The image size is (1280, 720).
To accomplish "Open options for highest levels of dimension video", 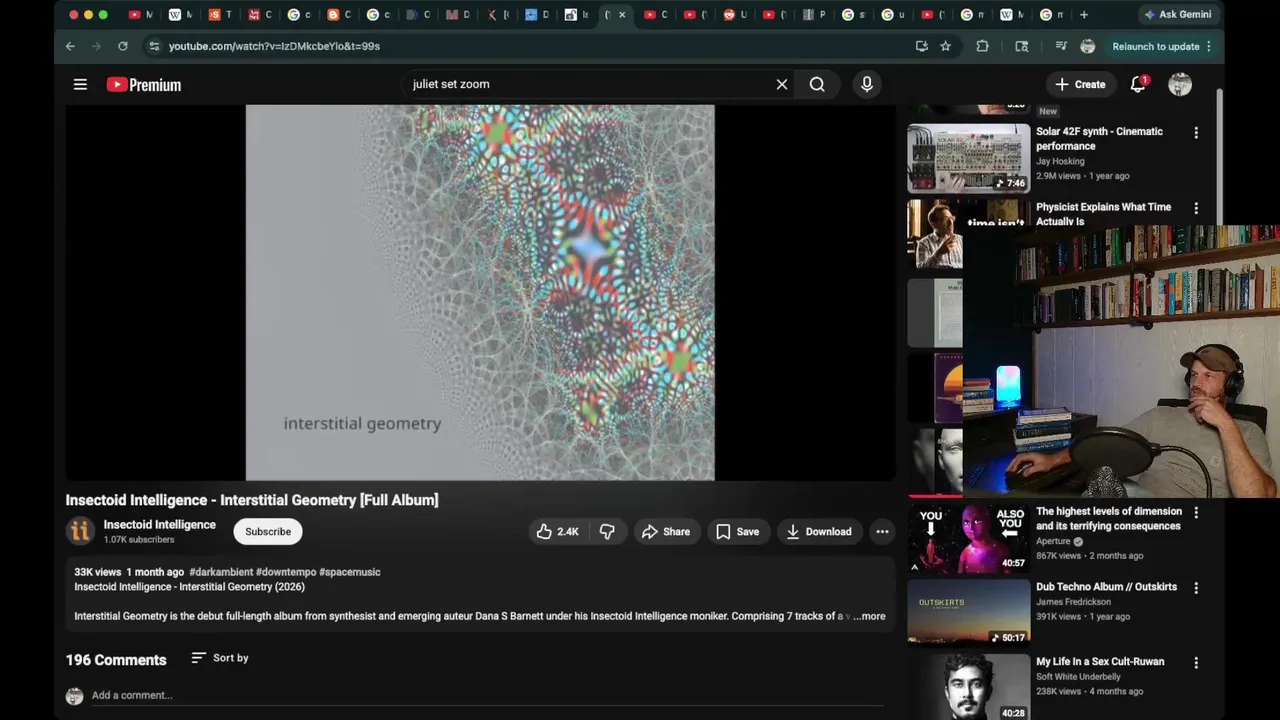I will click(1196, 512).
